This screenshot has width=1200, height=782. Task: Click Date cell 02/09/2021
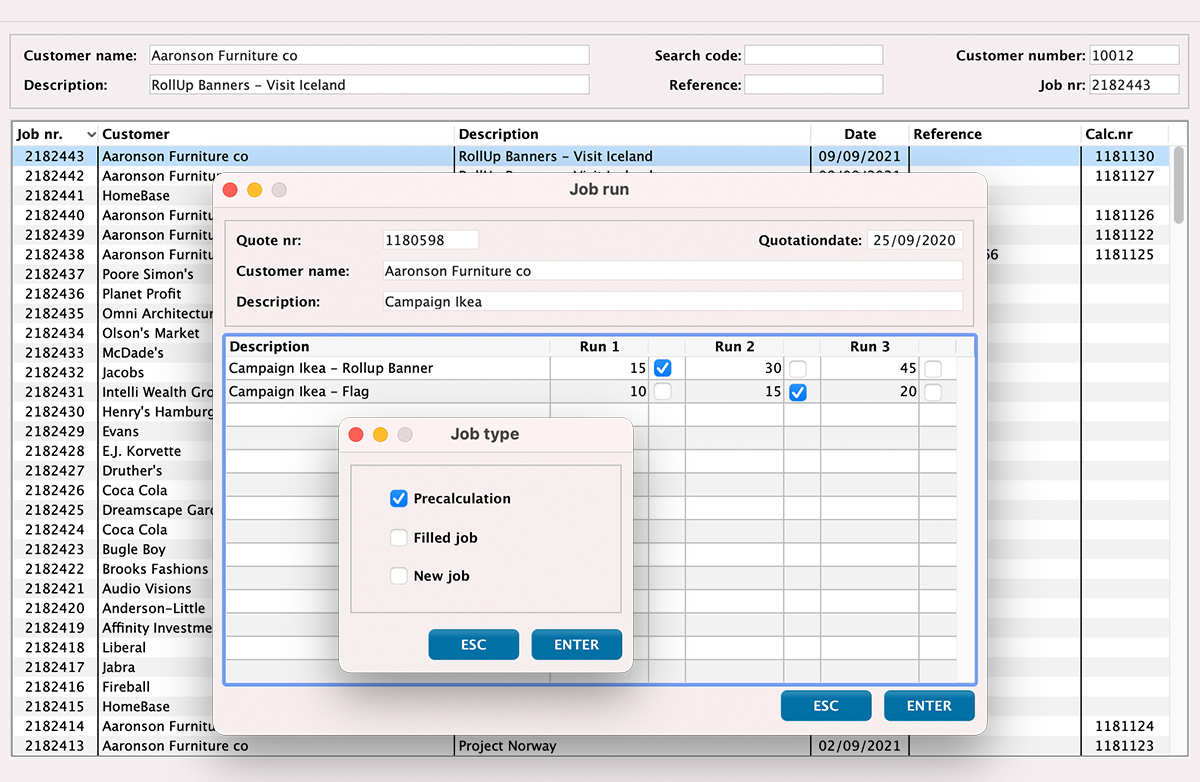860,746
